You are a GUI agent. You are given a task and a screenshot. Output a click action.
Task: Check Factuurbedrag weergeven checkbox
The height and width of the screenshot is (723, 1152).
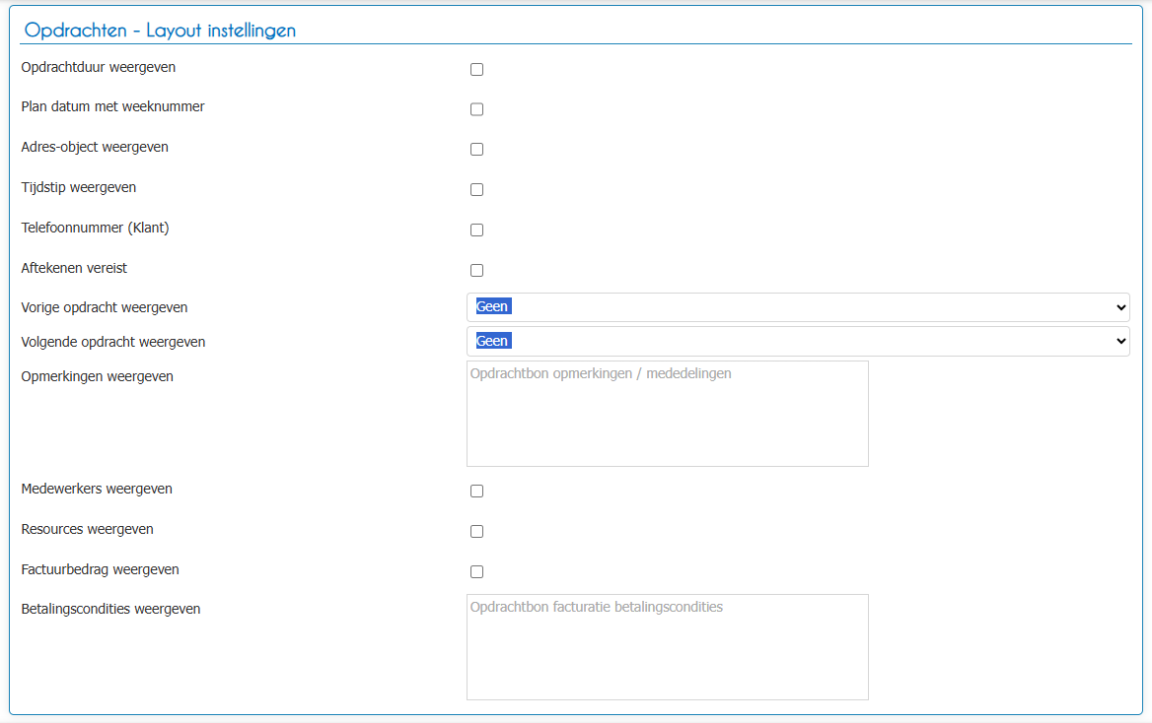click(477, 572)
